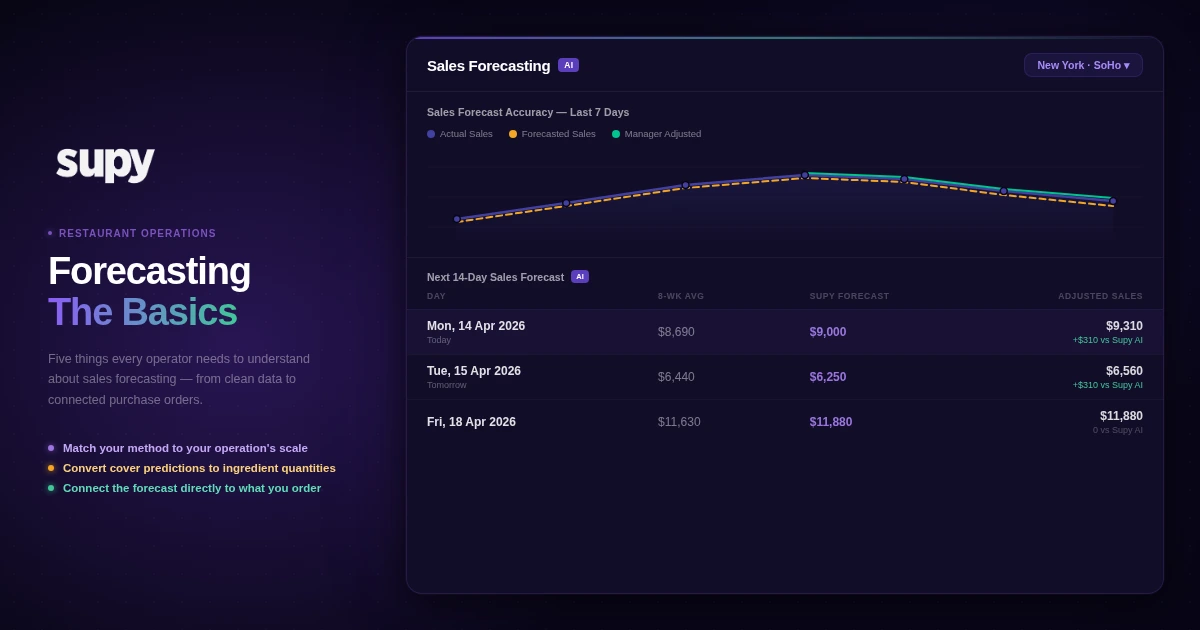1200x630 pixels.
Task: Click the Match your method to your scale link
Action: click(x=185, y=448)
